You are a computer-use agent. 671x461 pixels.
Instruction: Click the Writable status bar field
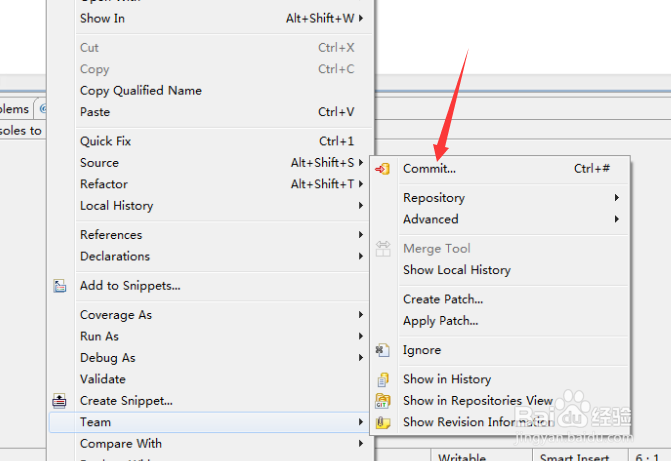click(x=482, y=456)
